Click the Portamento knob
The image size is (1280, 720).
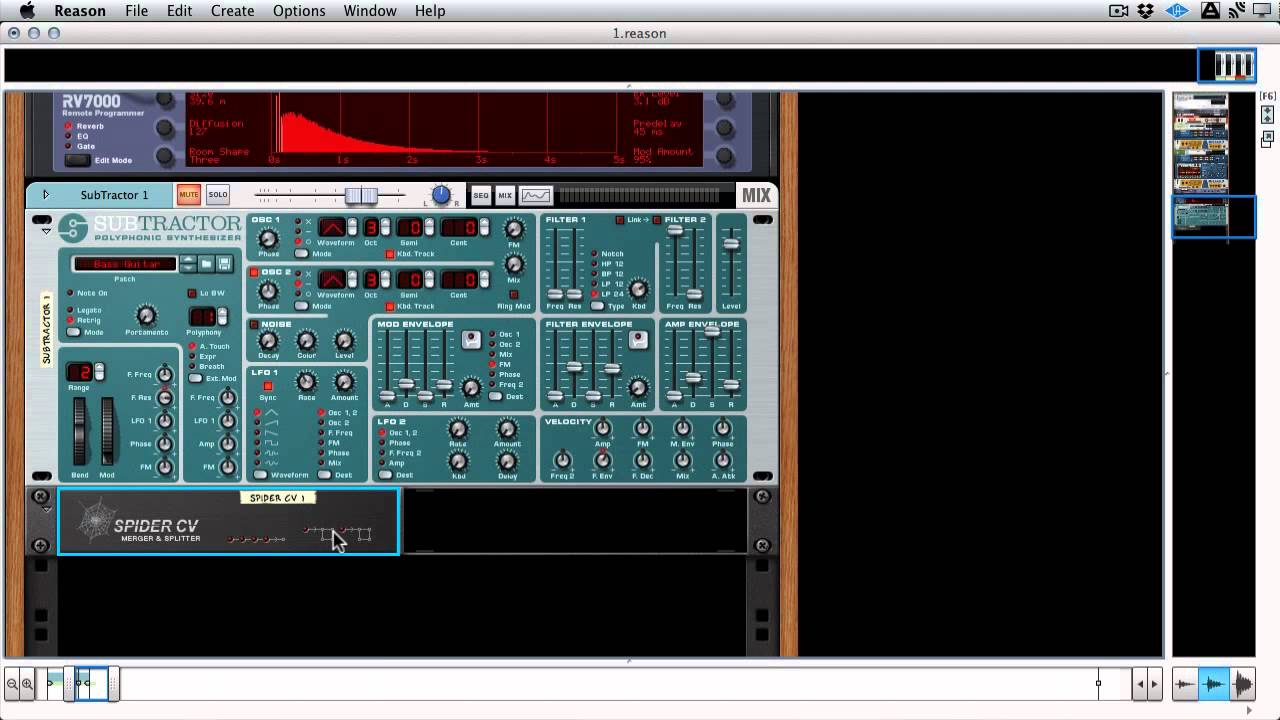[x=146, y=316]
